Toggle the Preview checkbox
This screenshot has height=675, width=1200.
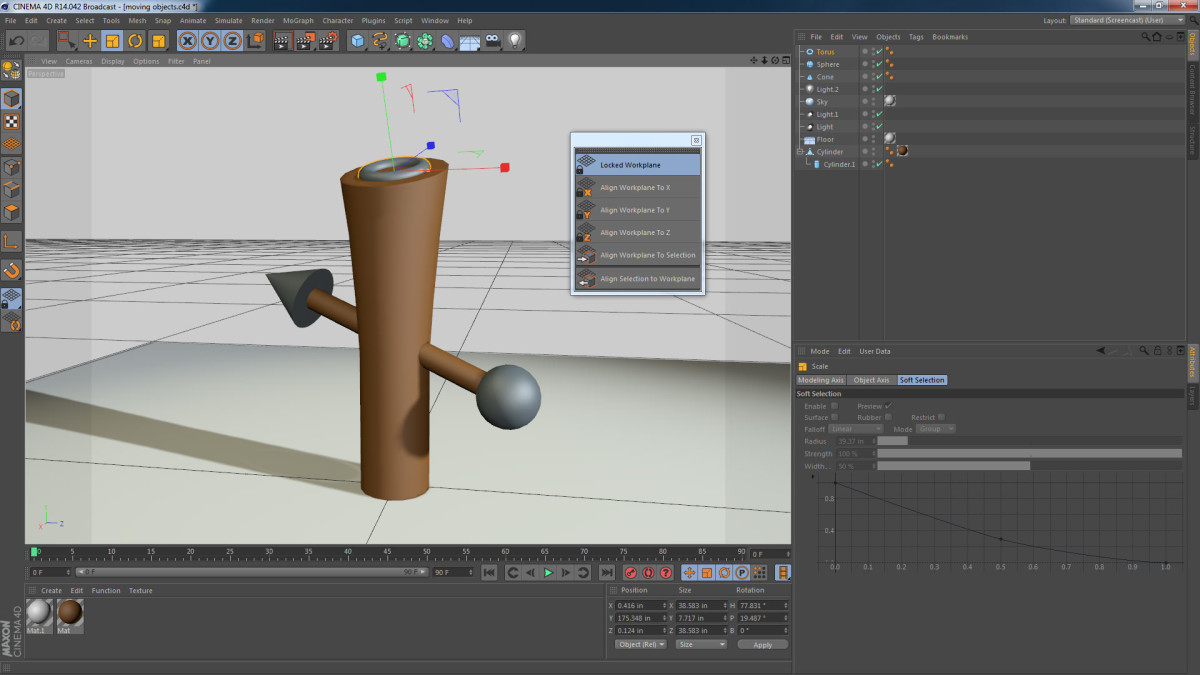887,406
